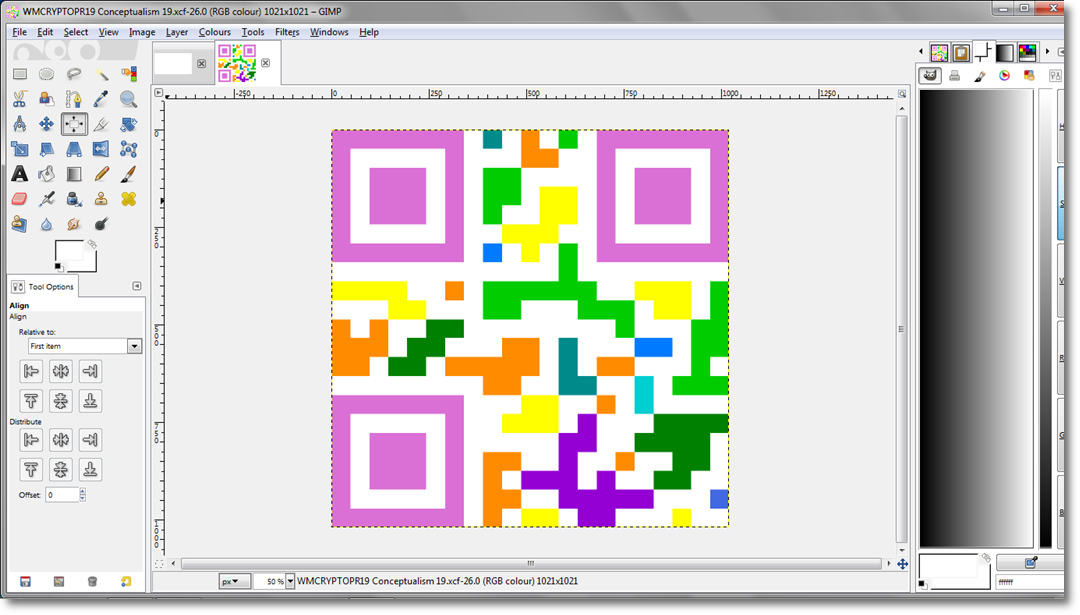Close the blank white image tab
This screenshot has height=615, width=1080.
pyautogui.click(x=201, y=63)
